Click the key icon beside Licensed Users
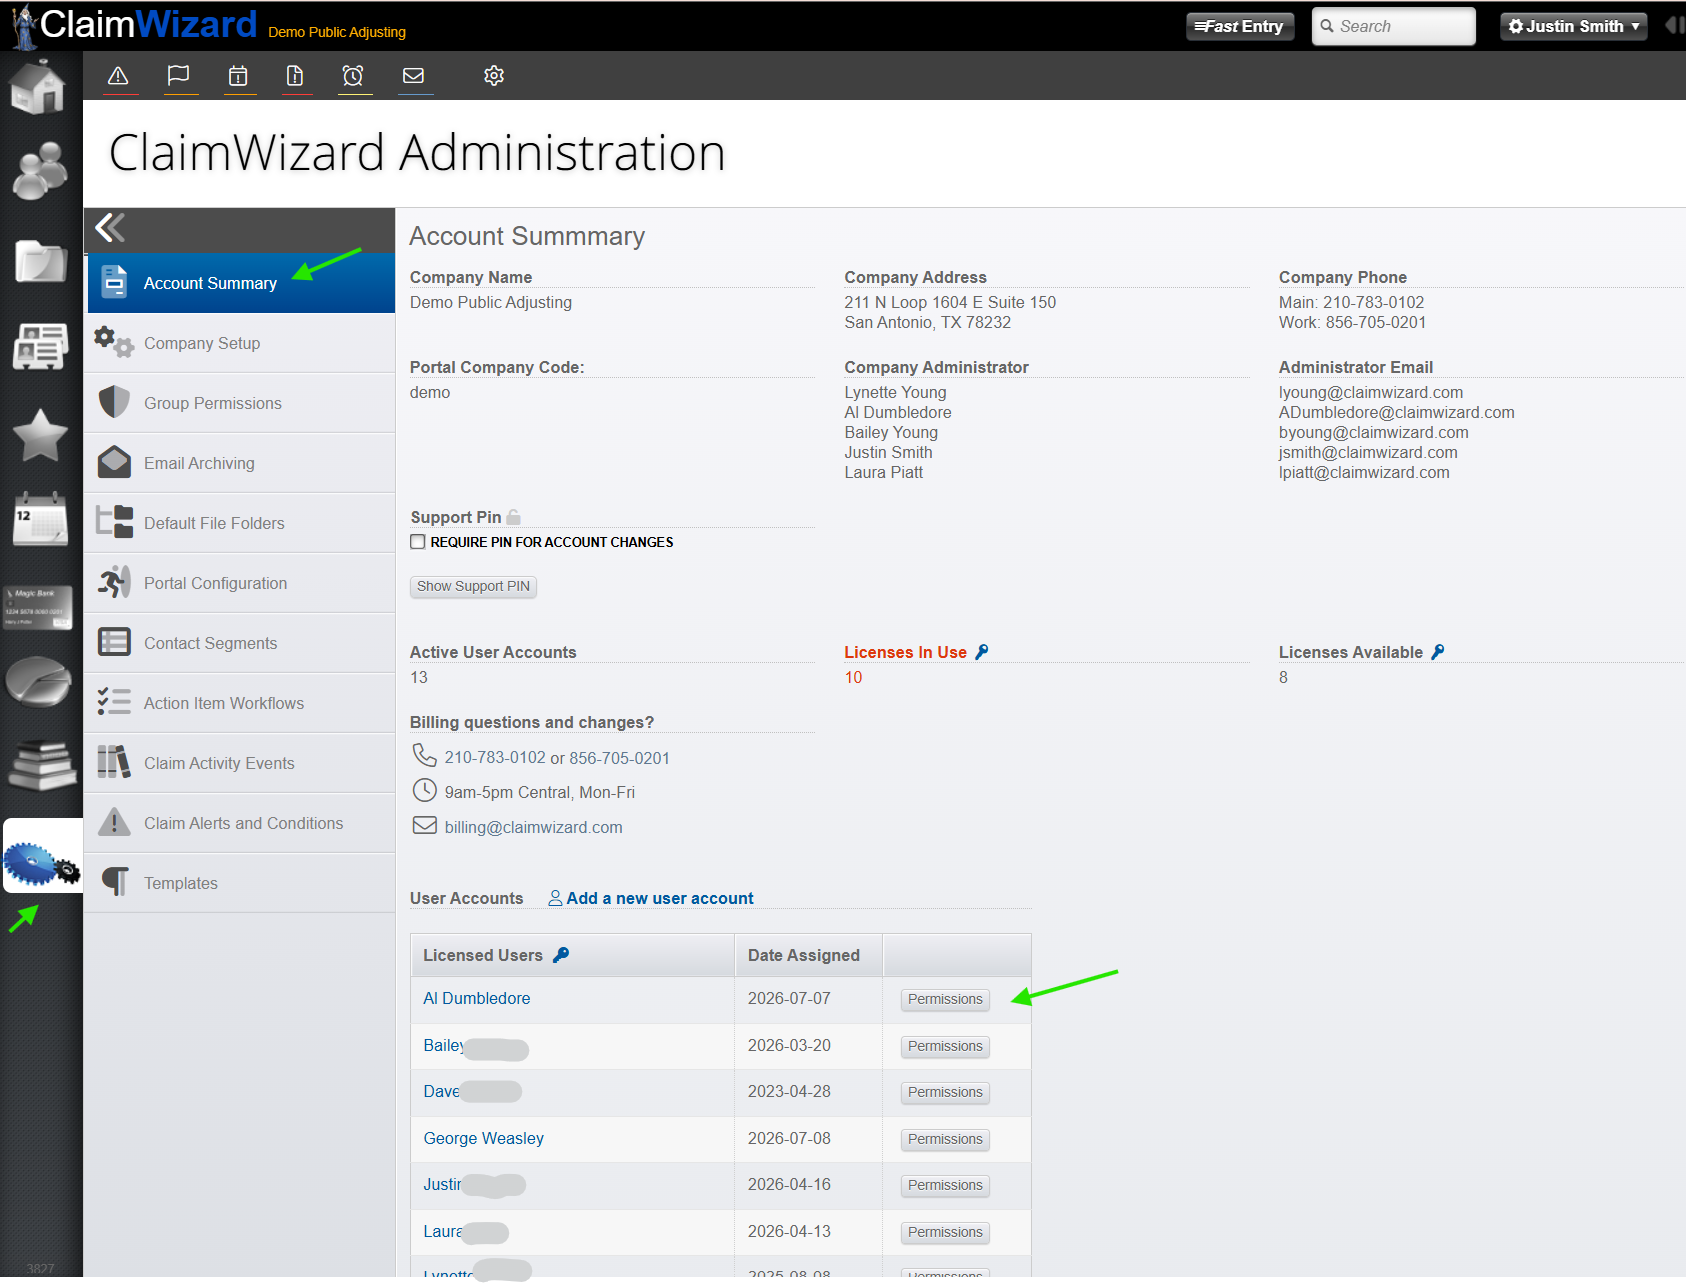Viewport: 1686px width, 1283px height. coord(561,955)
